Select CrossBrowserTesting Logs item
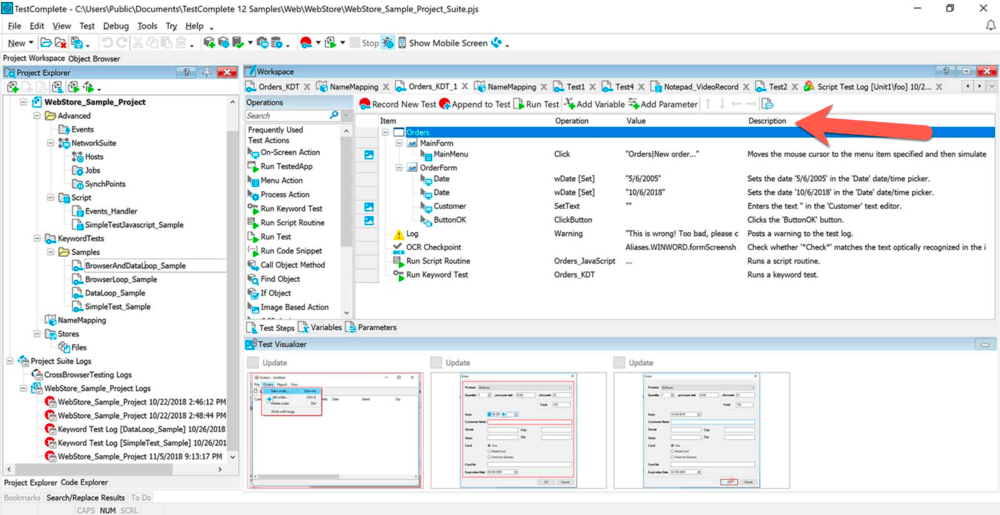The height and width of the screenshot is (515, 1000). (88, 375)
